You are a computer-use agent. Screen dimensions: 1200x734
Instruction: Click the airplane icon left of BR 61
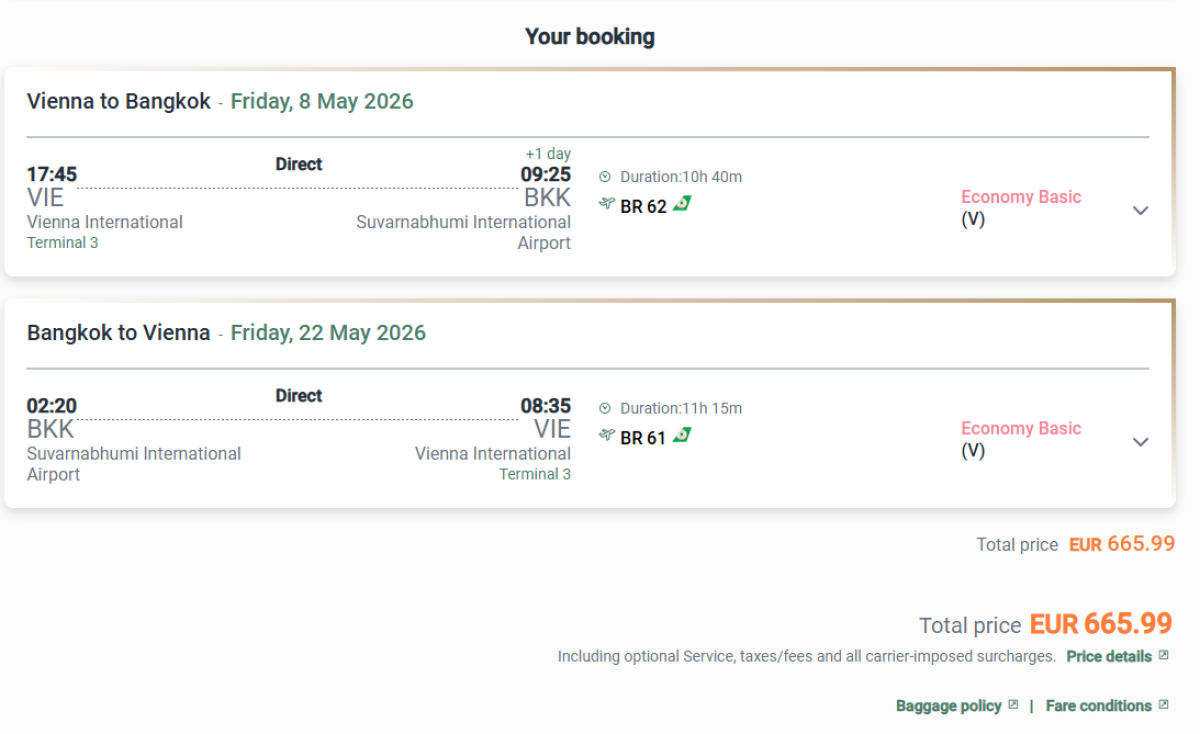click(x=606, y=436)
